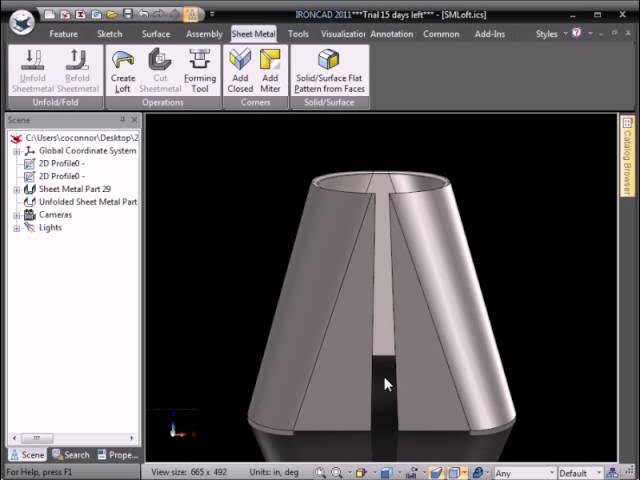The image size is (640, 480).
Task: Click scene tree horizontal scrollbar right arrow
Action: pos(131,438)
